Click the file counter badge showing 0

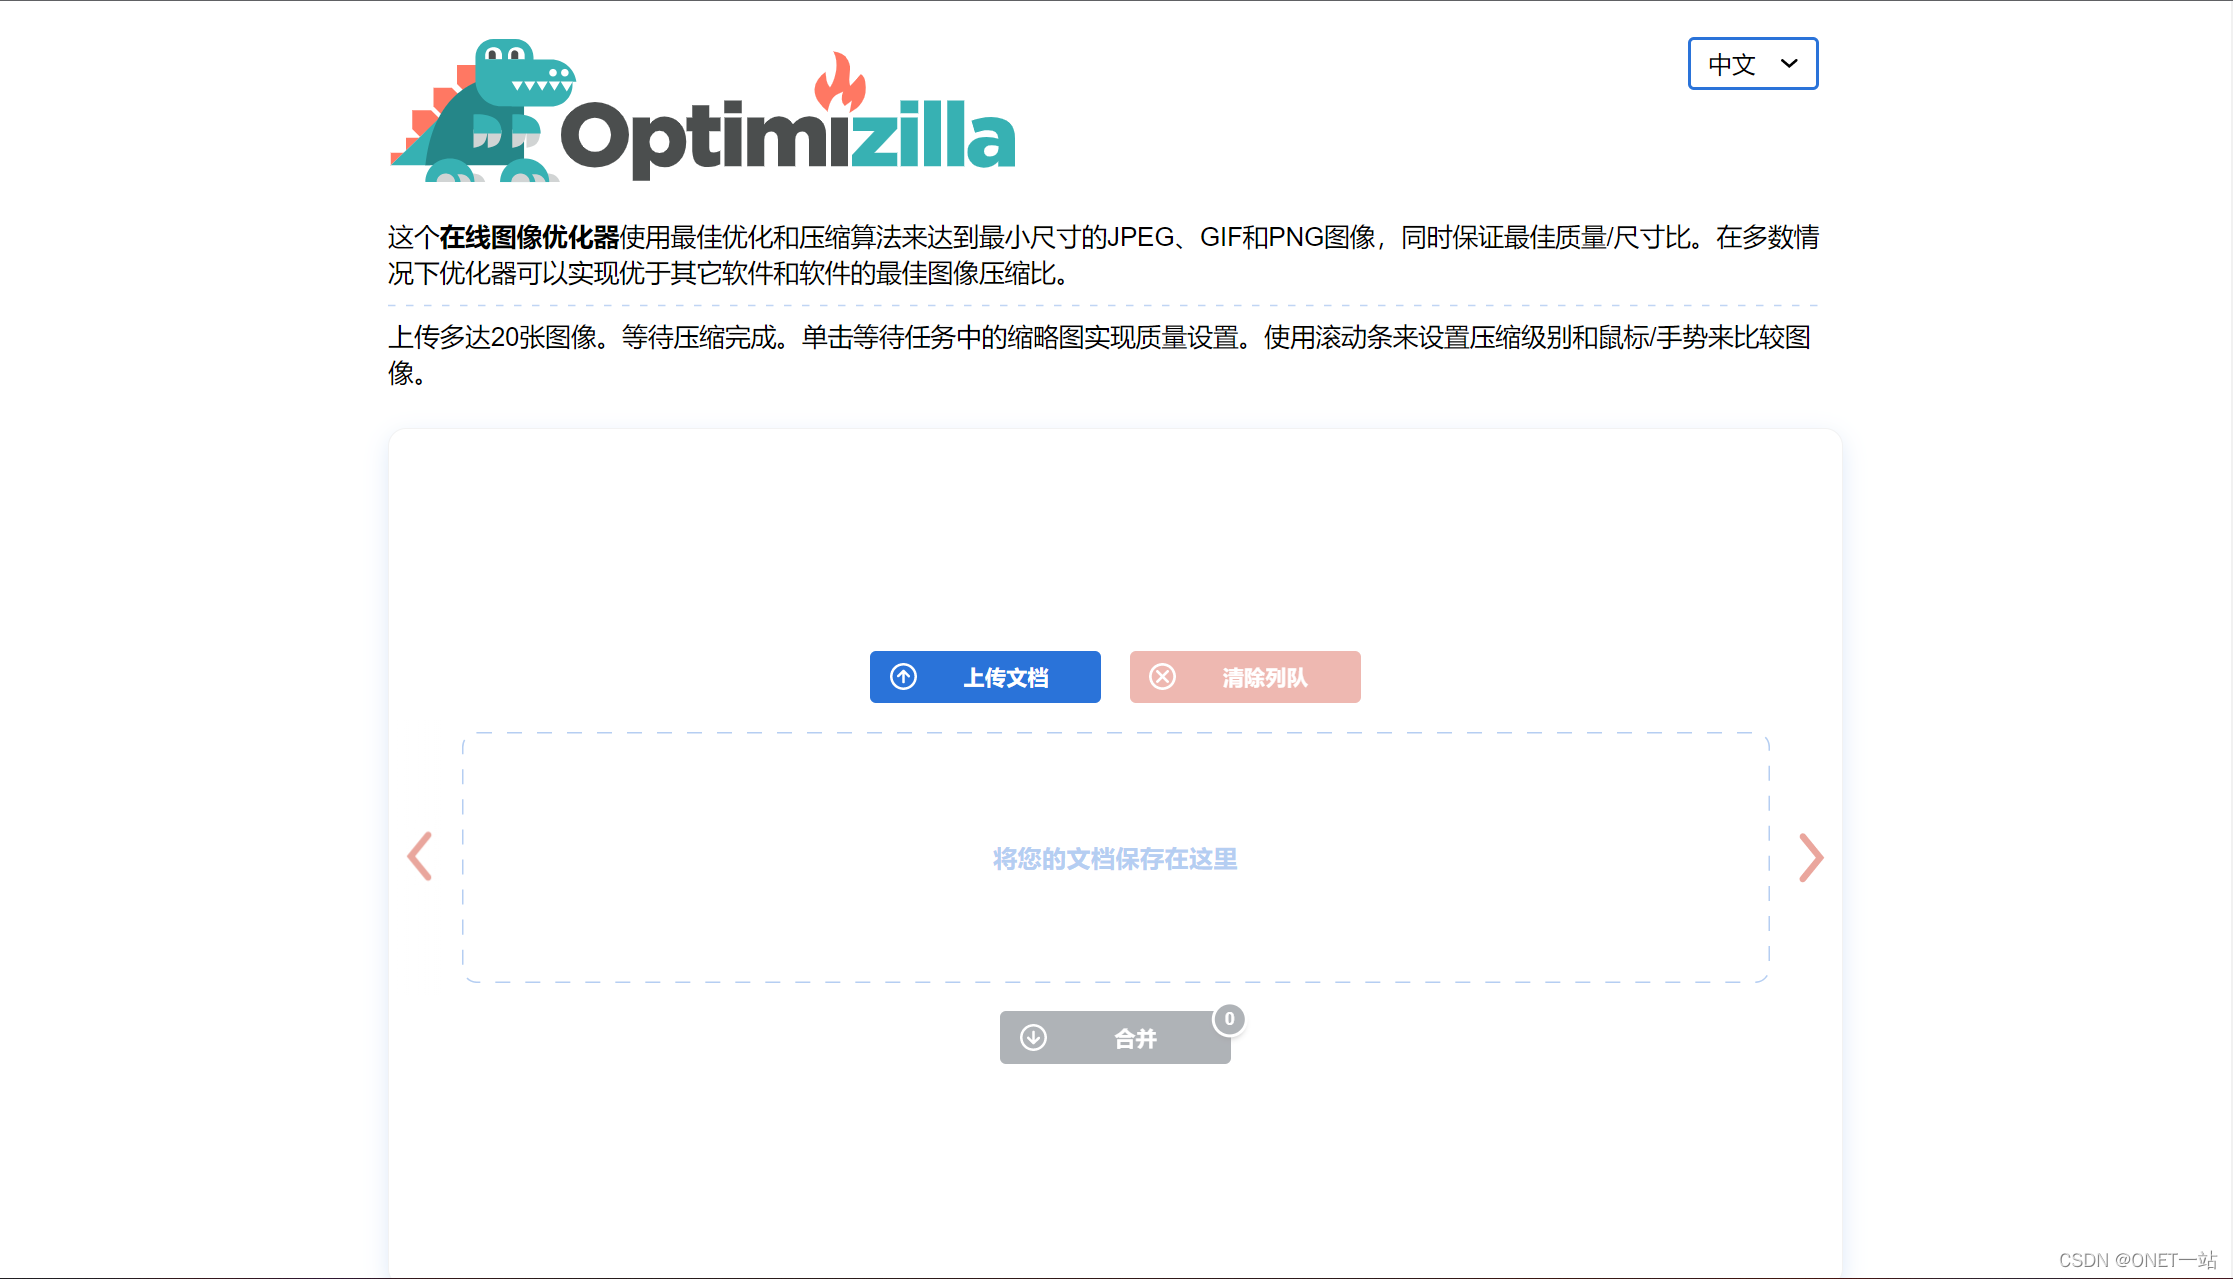click(1229, 1019)
